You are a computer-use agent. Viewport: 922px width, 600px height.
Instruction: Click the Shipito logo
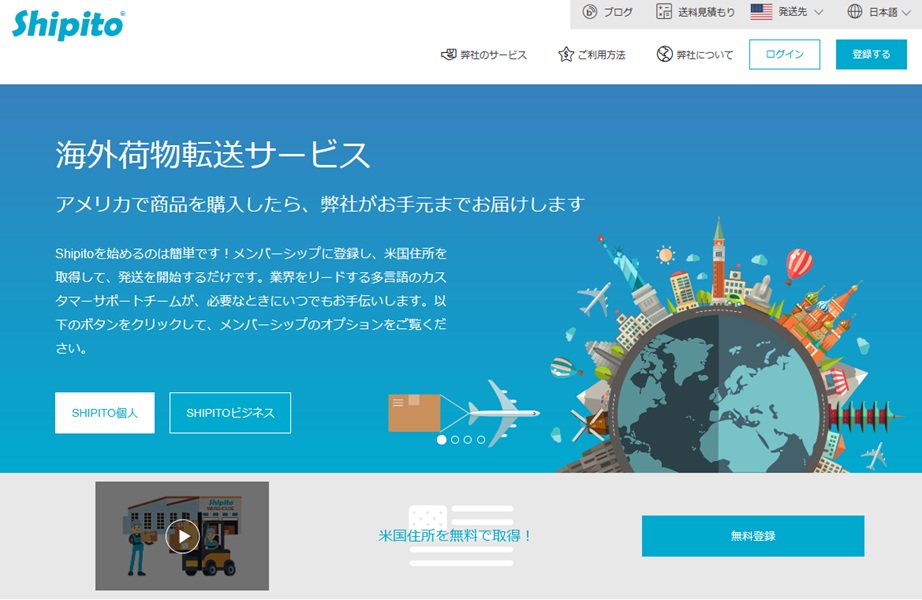68,24
